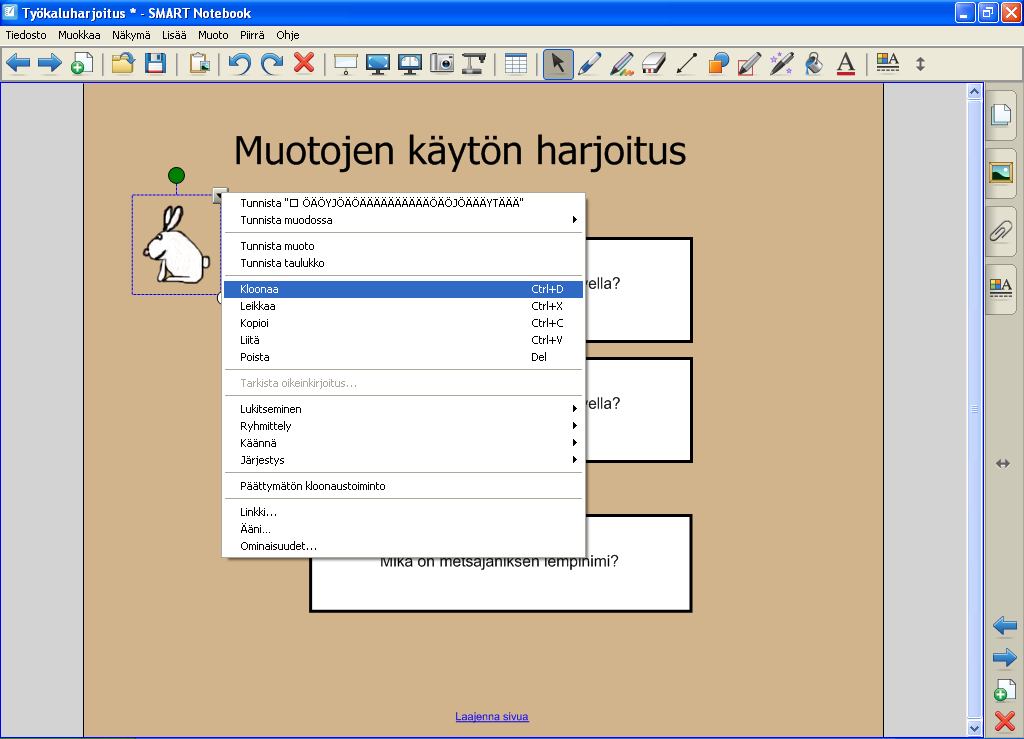Save the notebook with the floppy disk icon
The image size is (1024, 739).
coord(155,63)
